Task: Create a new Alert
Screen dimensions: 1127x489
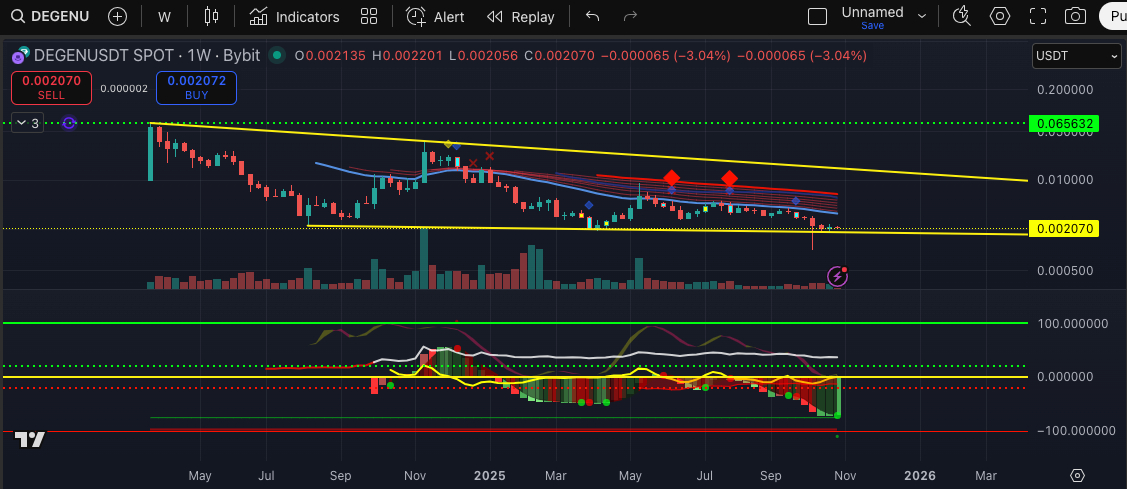Action: point(435,17)
